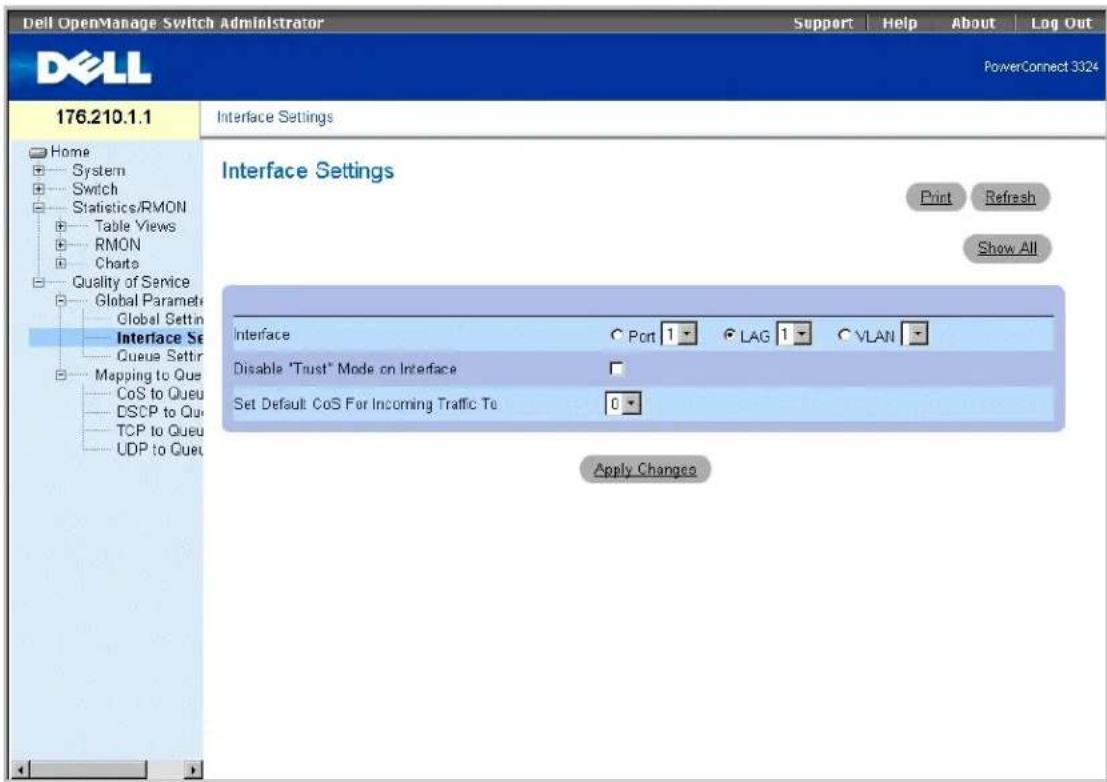The image size is (1107, 782).
Task: Click Log Out in the top bar
Action: 1061,23
